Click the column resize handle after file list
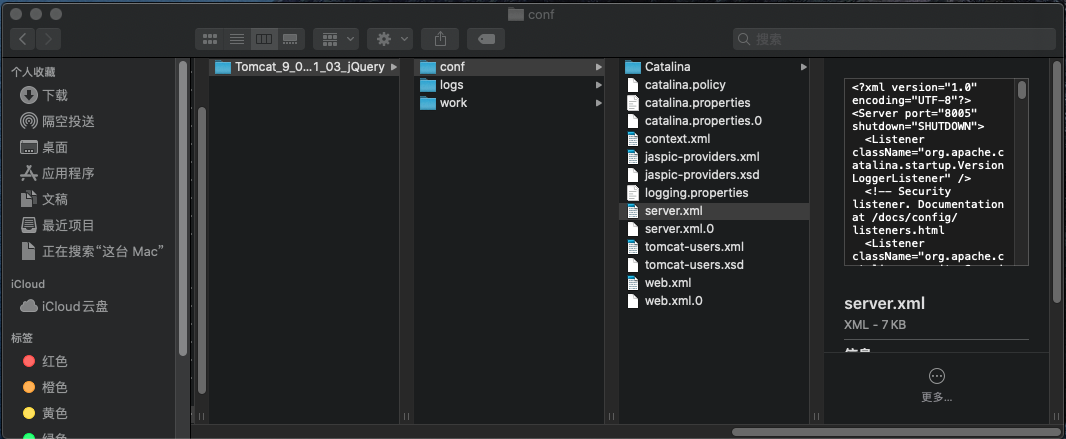Screen dimensions: 1066x439 tap(816, 416)
